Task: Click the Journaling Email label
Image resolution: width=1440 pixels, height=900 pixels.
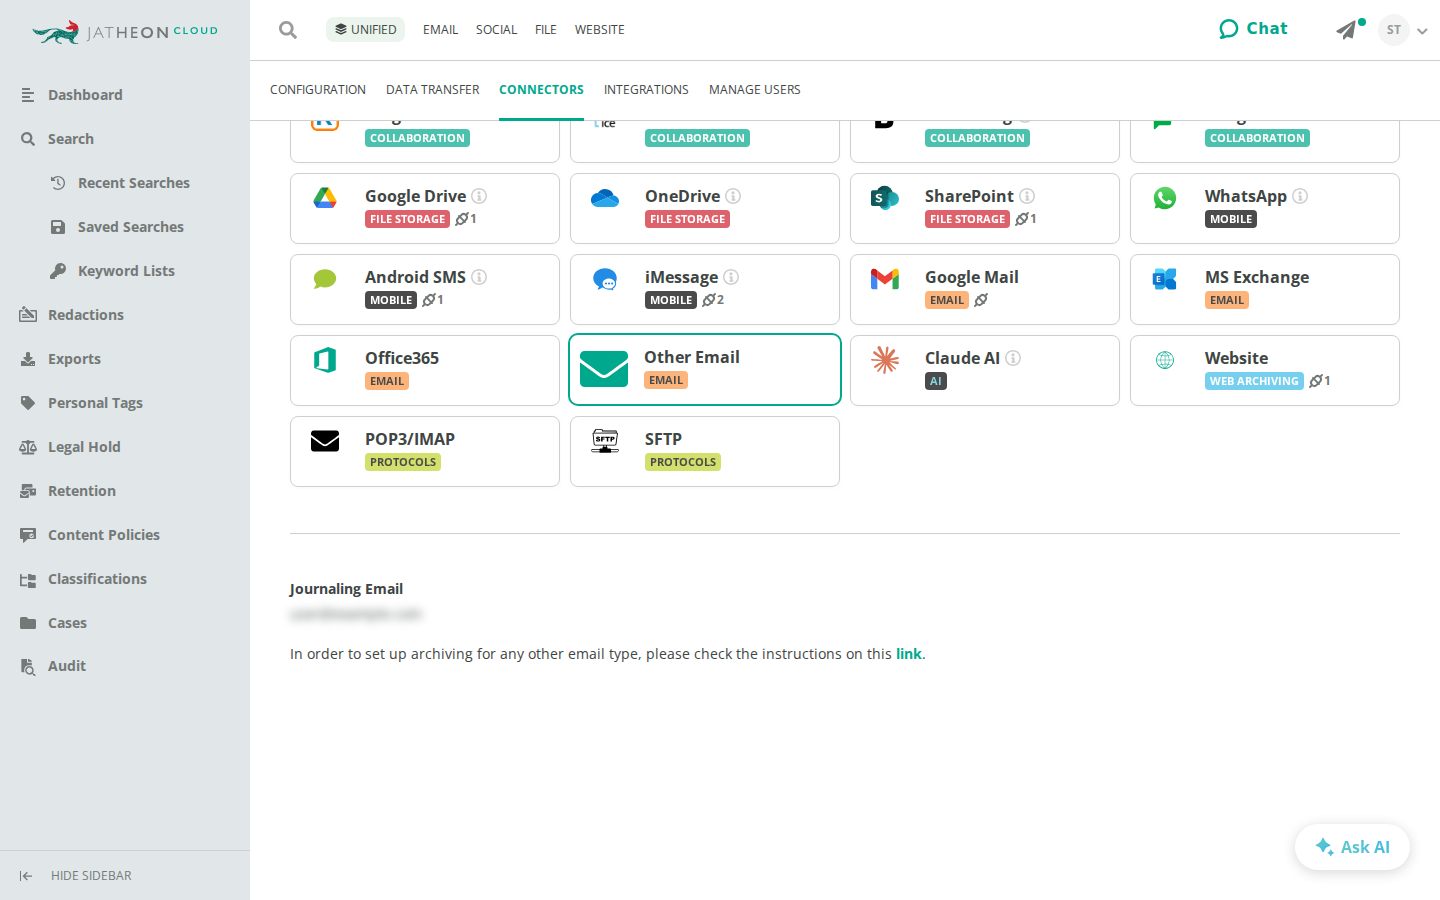Action: (346, 589)
